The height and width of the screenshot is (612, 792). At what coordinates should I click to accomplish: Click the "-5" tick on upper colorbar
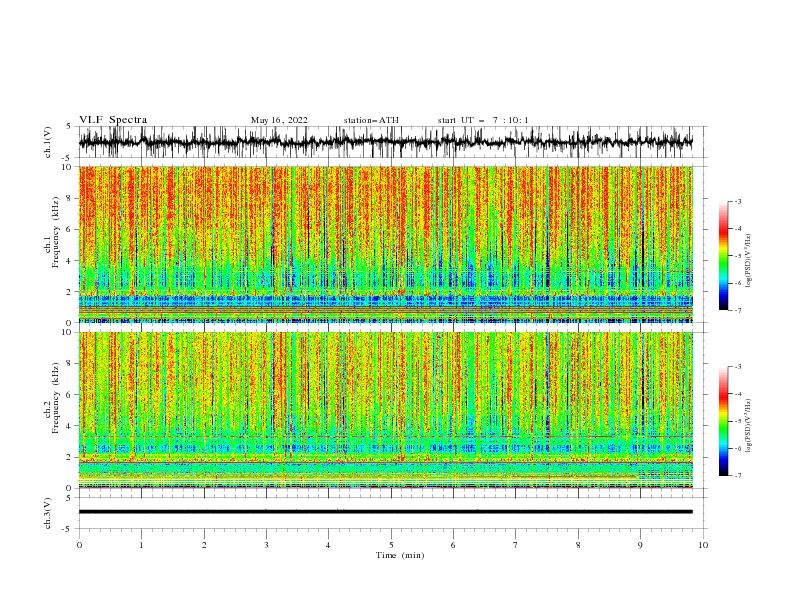coord(737,256)
